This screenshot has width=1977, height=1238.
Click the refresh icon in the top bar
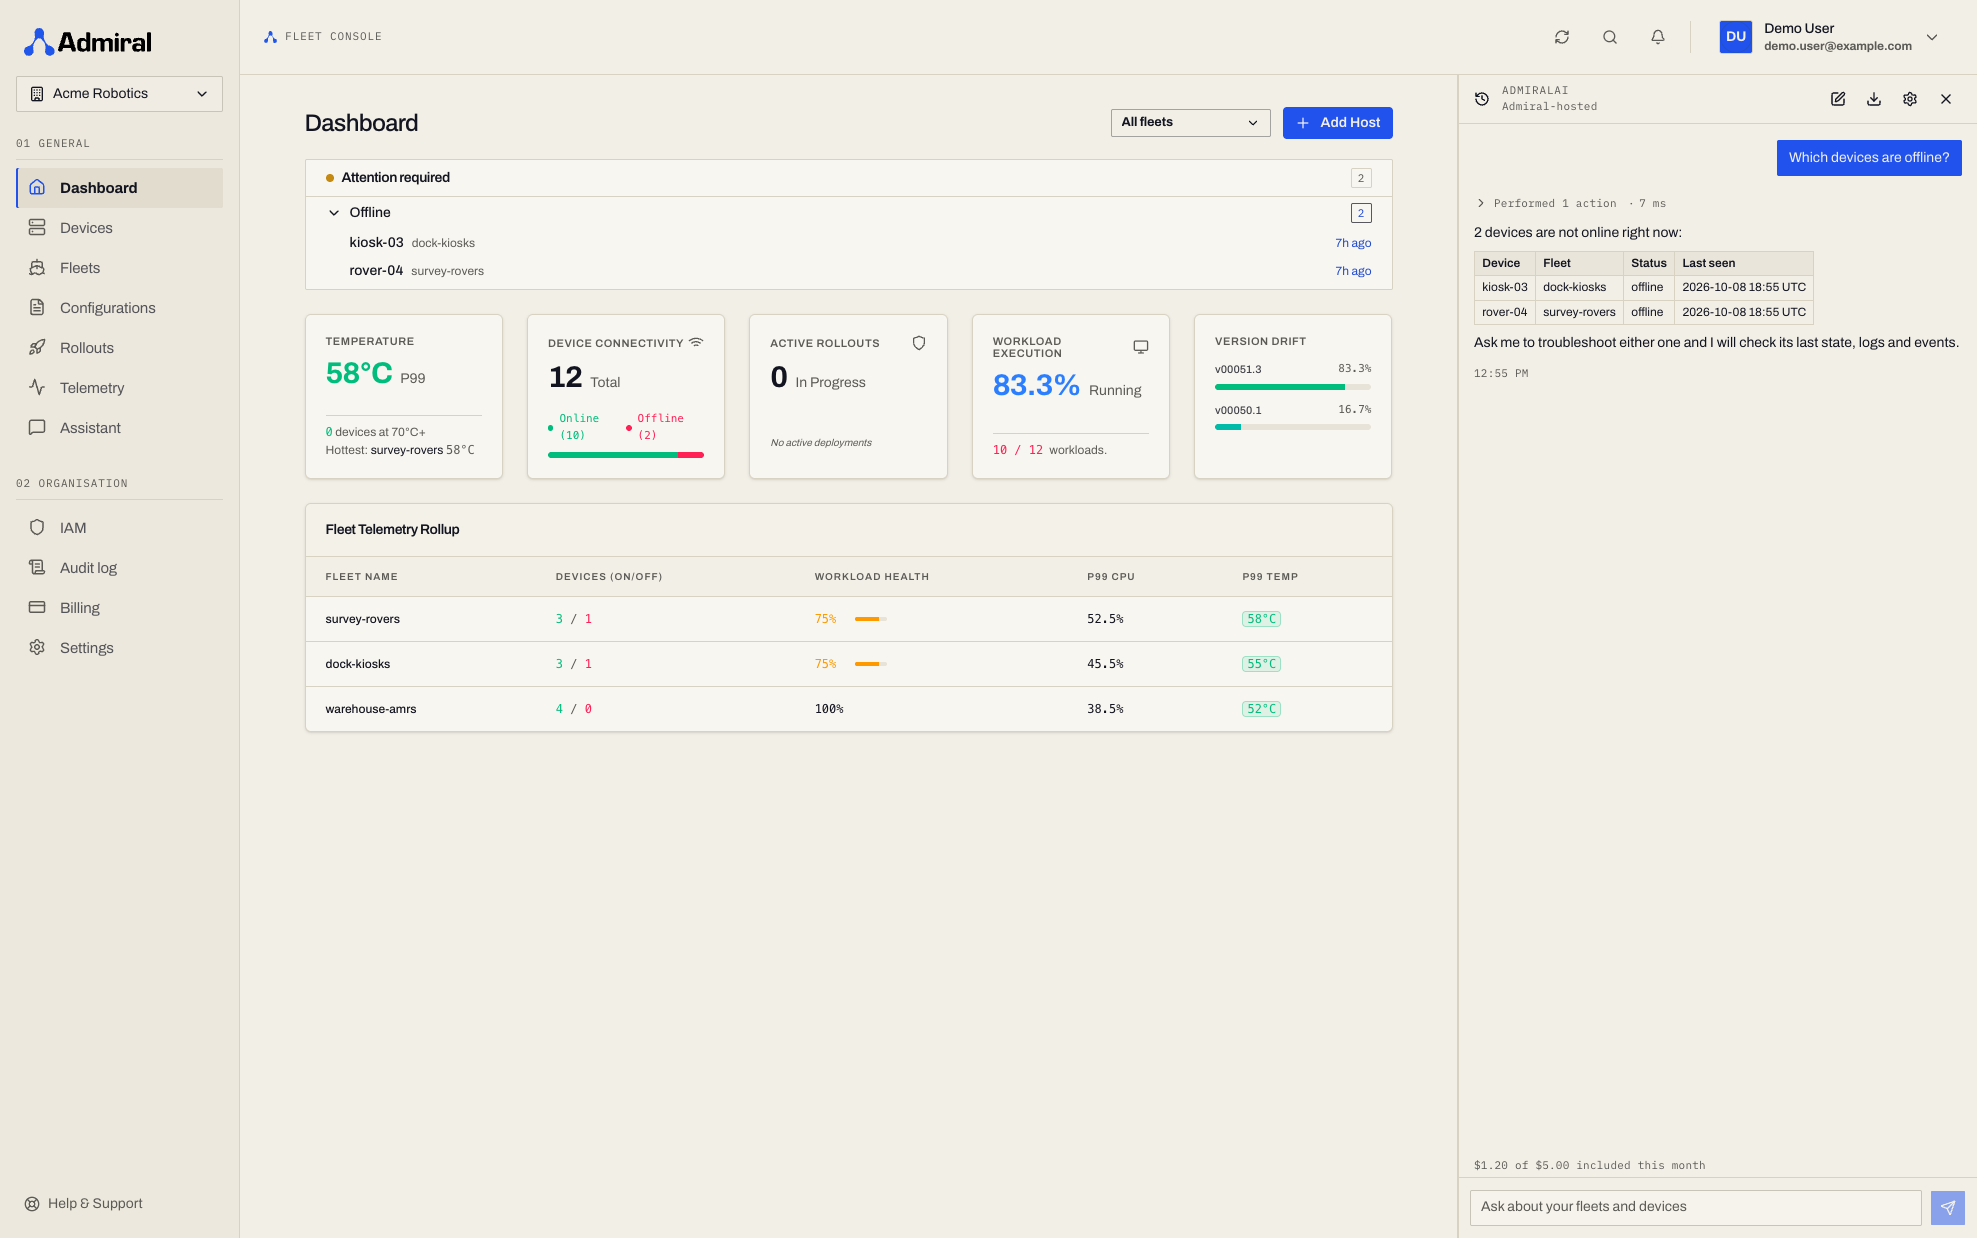[x=1562, y=37]
